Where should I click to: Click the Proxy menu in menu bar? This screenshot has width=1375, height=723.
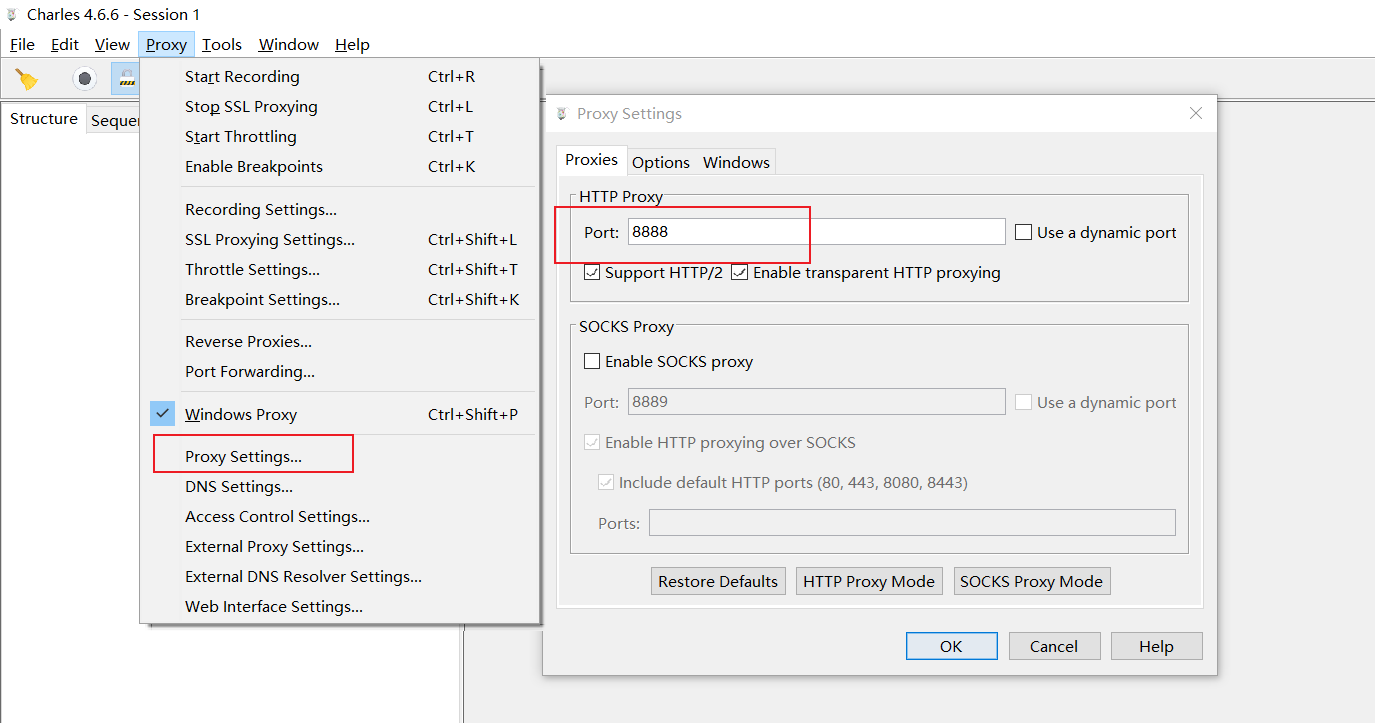click(x=166, y=44)
